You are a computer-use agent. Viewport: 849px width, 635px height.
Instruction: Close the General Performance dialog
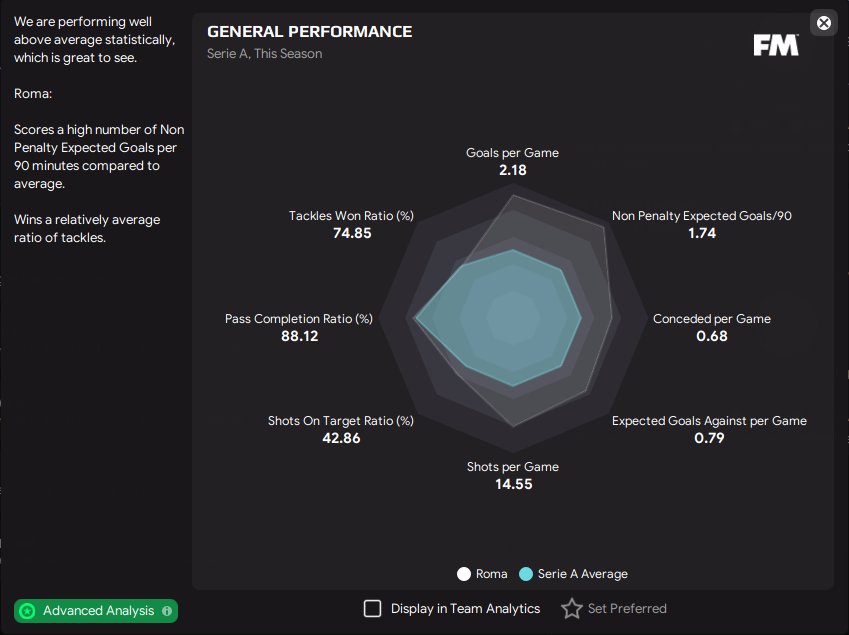coord(823,23)
